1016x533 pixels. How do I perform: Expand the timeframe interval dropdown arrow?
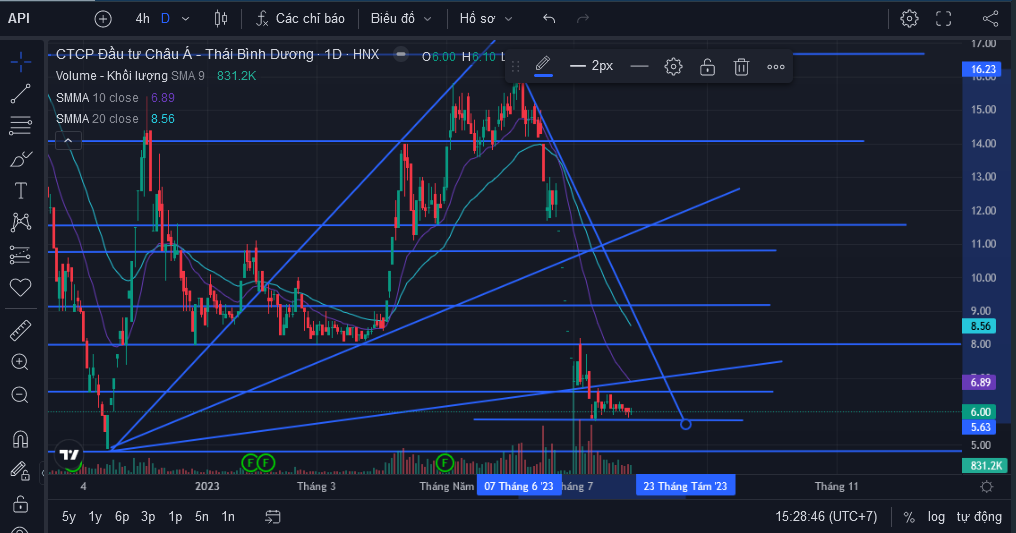coord(185,19)
